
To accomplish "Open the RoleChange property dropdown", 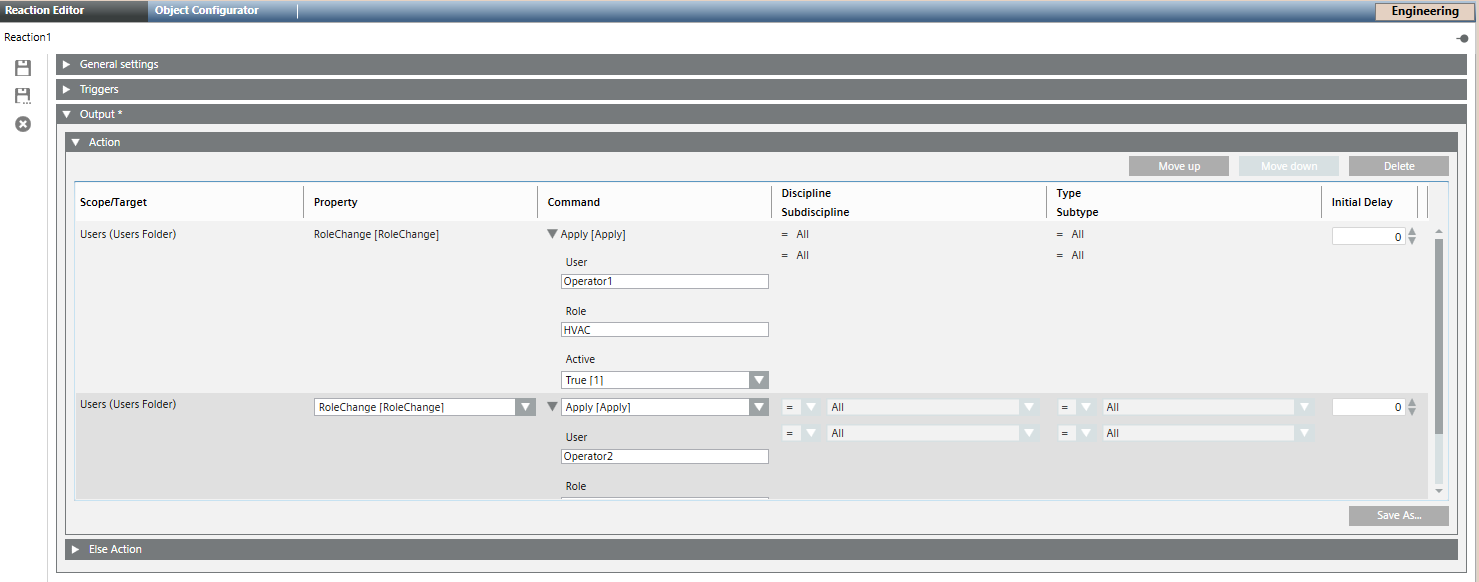I will (x=525, y=407).
